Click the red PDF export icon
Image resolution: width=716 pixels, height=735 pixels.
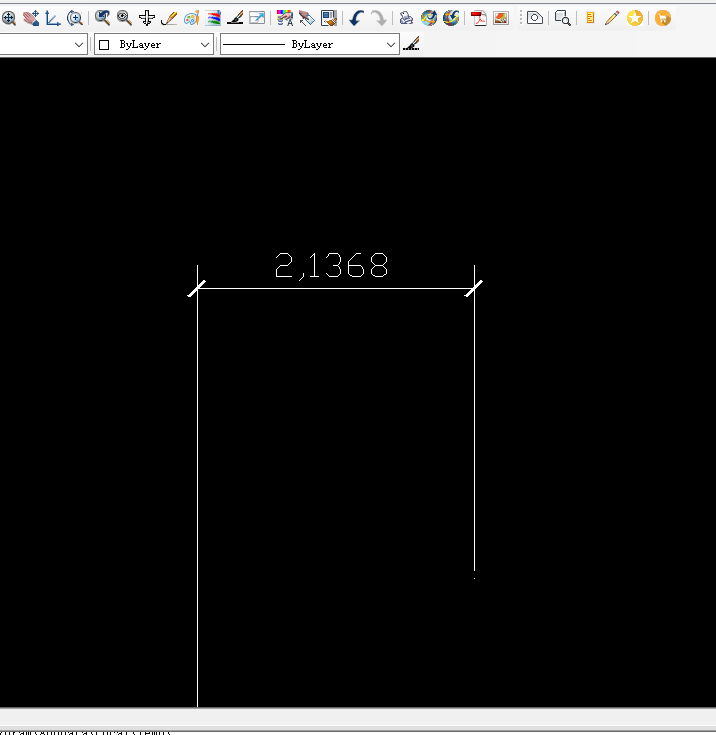pos(479,18)
